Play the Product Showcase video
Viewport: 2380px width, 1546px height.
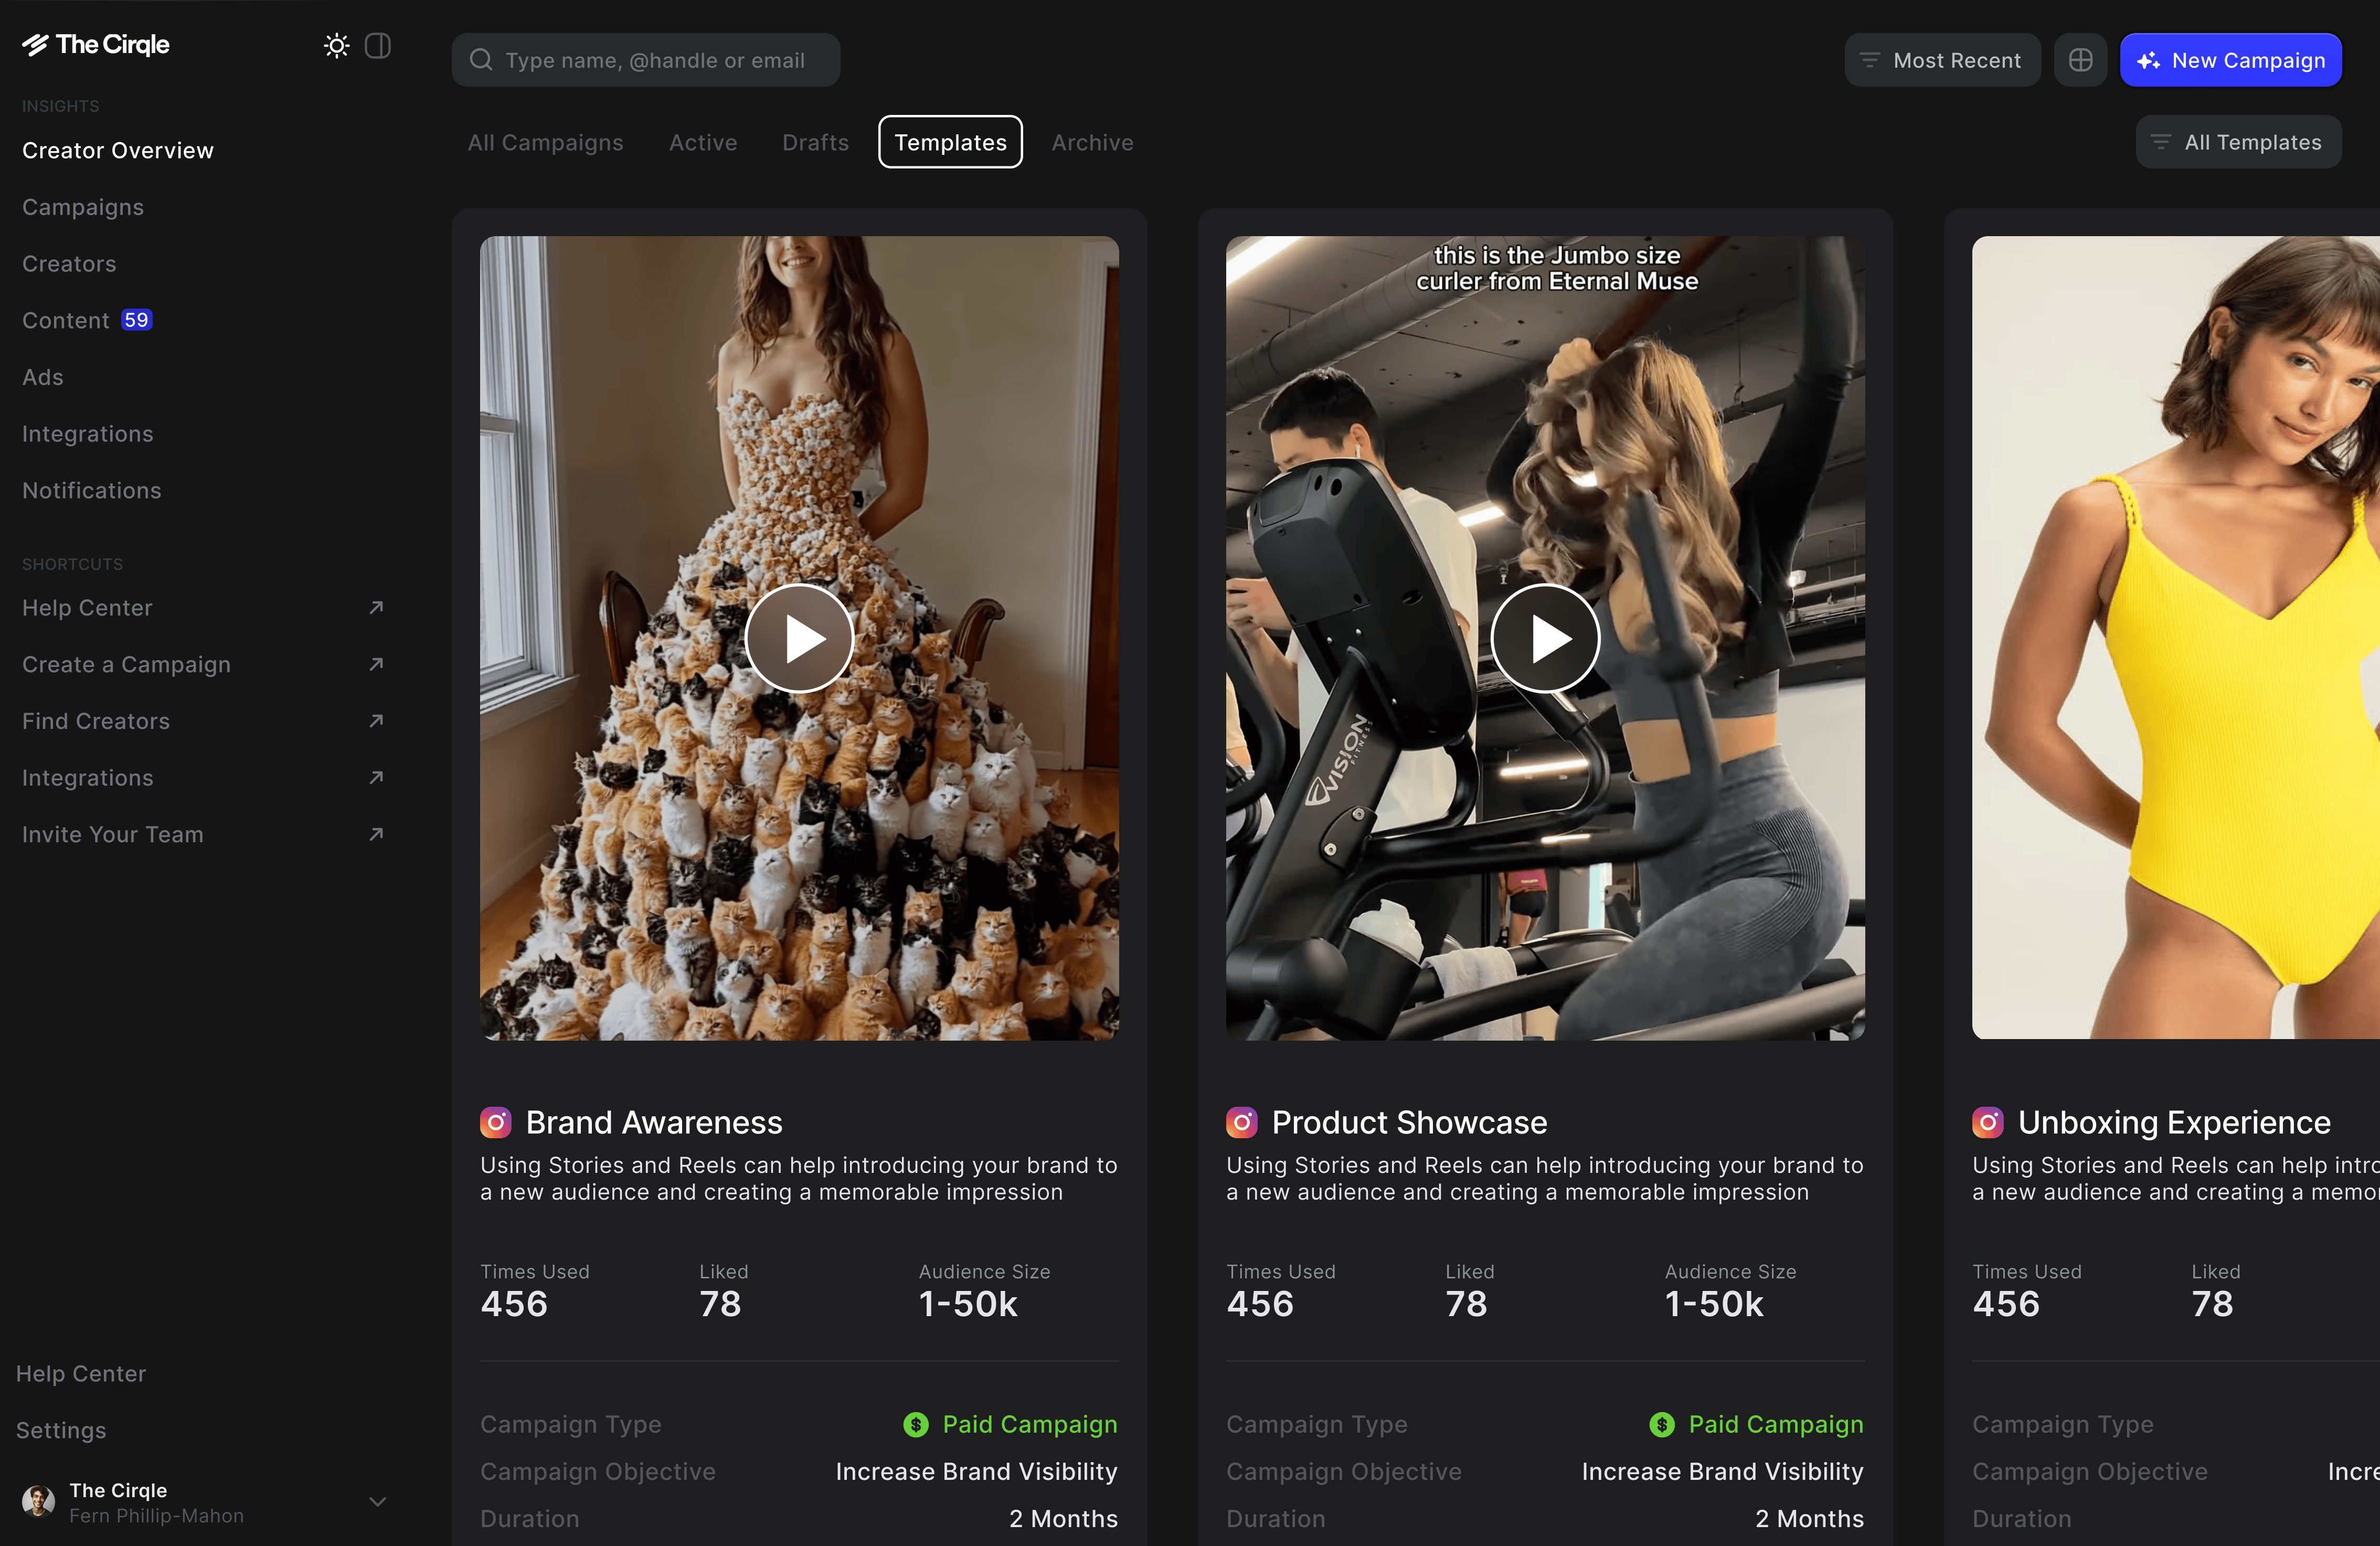tap(1545, 638)
